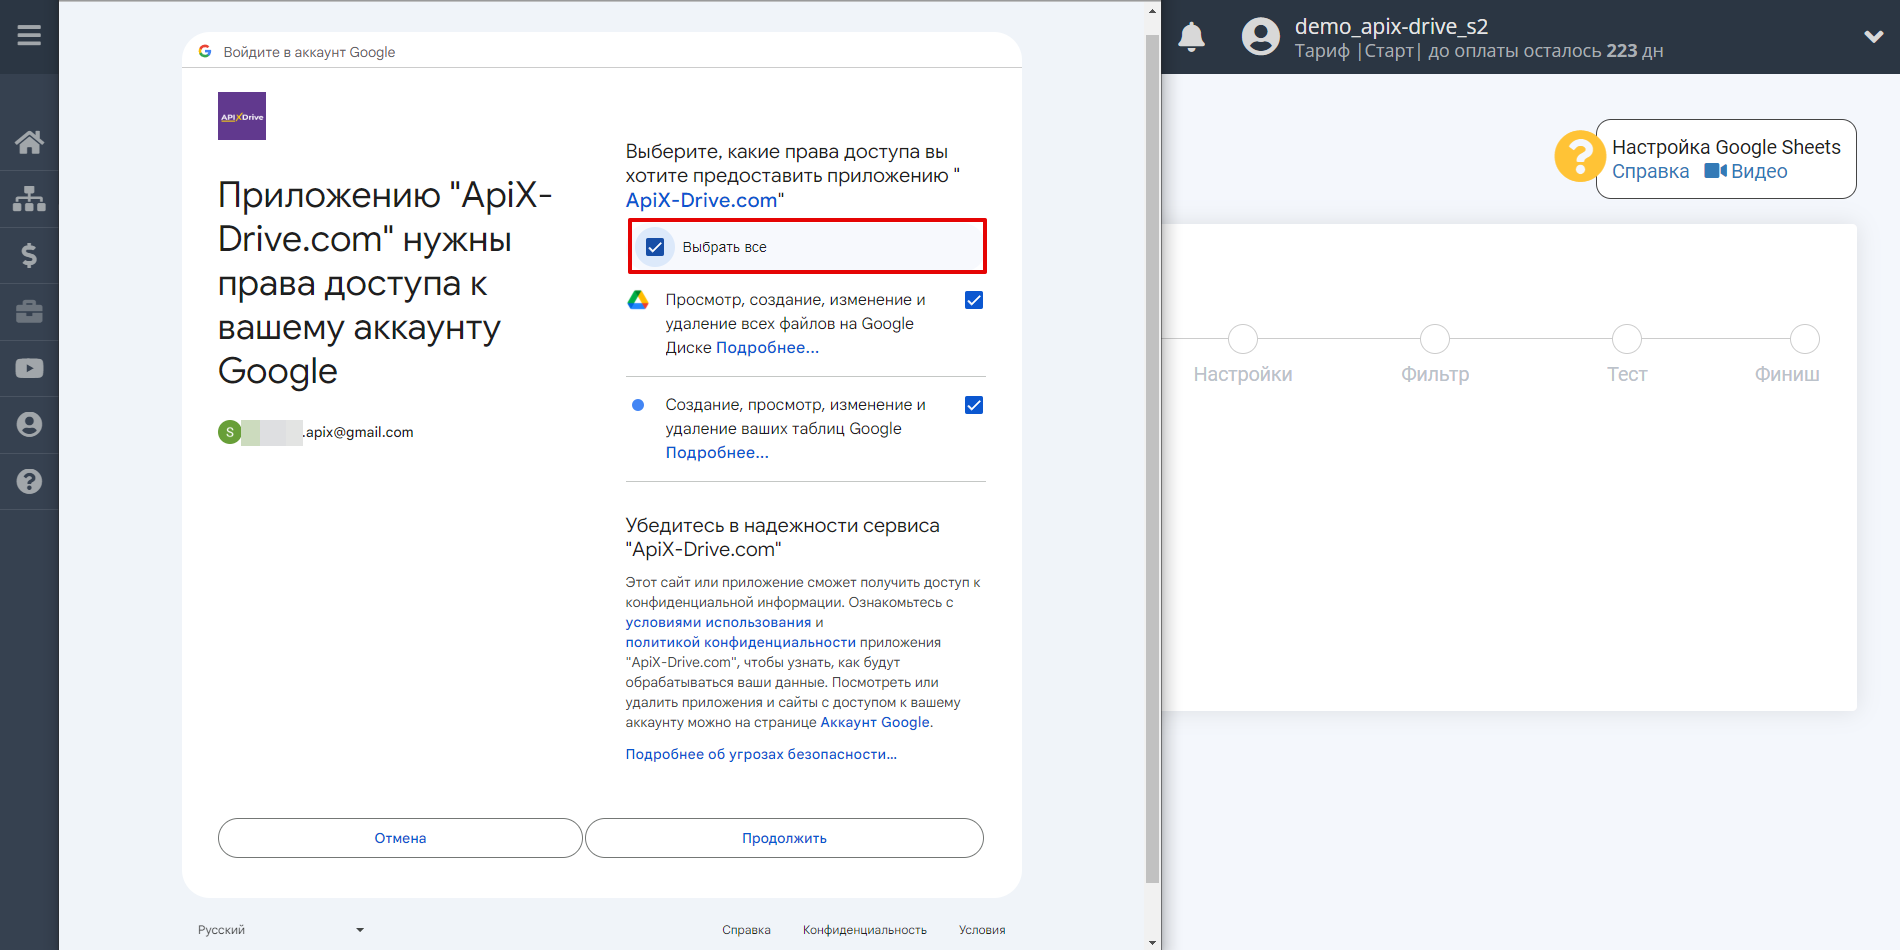The image size is (1900, 950).
Task: Click the popup vertical scrollbar thumb
Action: tap(1152, 458)
